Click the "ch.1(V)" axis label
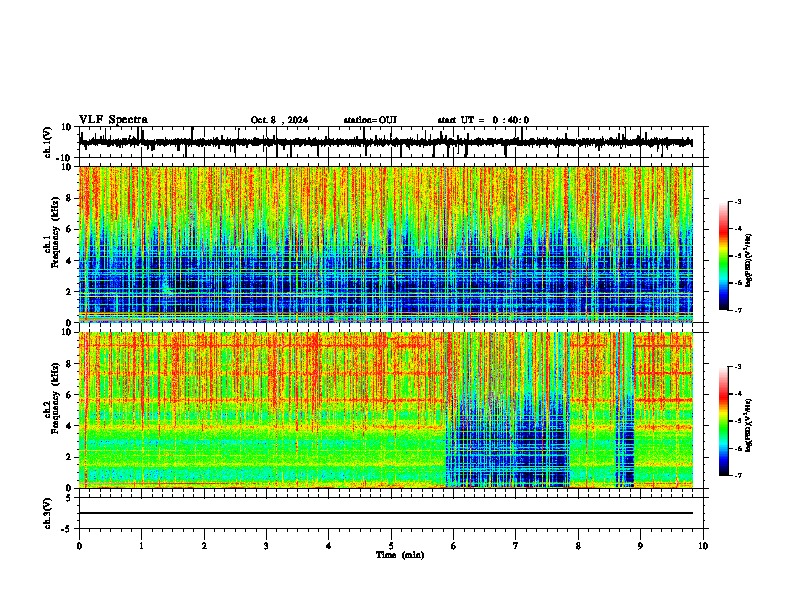 48,142
